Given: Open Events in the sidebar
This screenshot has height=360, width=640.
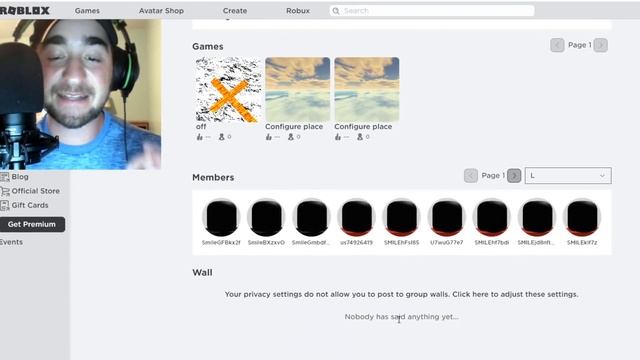Looking at the screenshot, I should pos(11,242).
